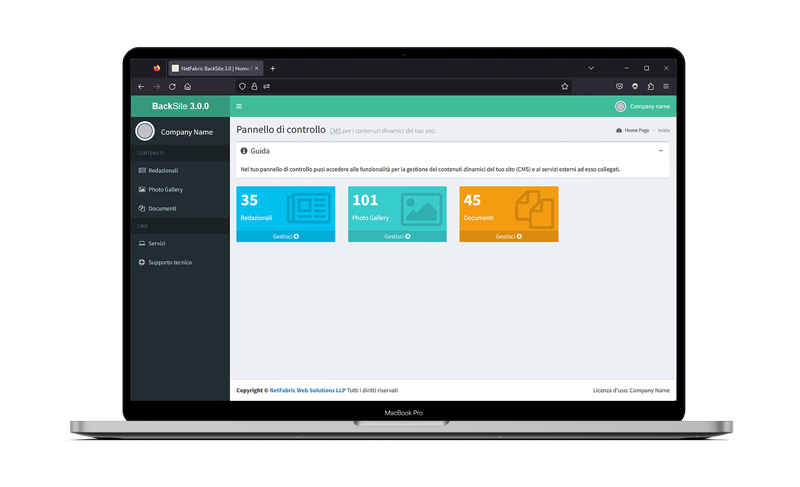
Task: Click the picture icon on Photo Gallery card
Action: [x=421, y=209]
